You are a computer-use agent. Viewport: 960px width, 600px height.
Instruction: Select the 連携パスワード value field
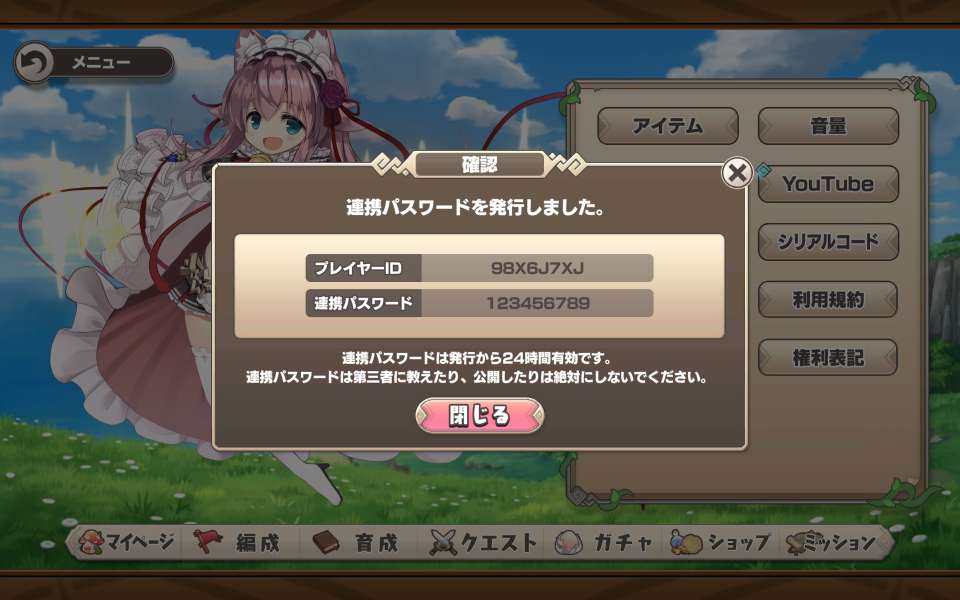[537, 303]
